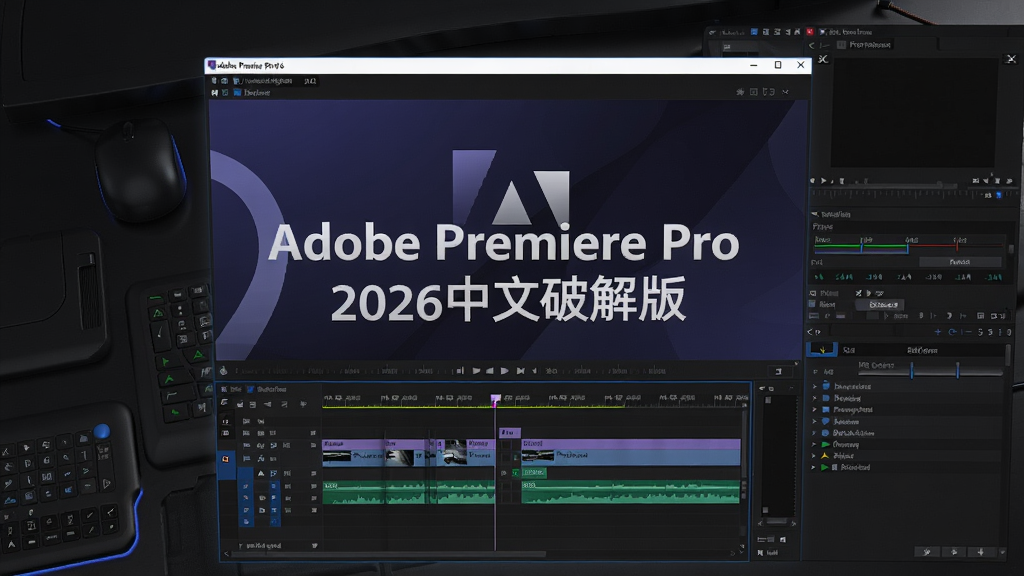The height and width of the screenshot is (576, 1024).
Task: Click the dark audio meter panel right of the timeline
Action: (778, 455)
